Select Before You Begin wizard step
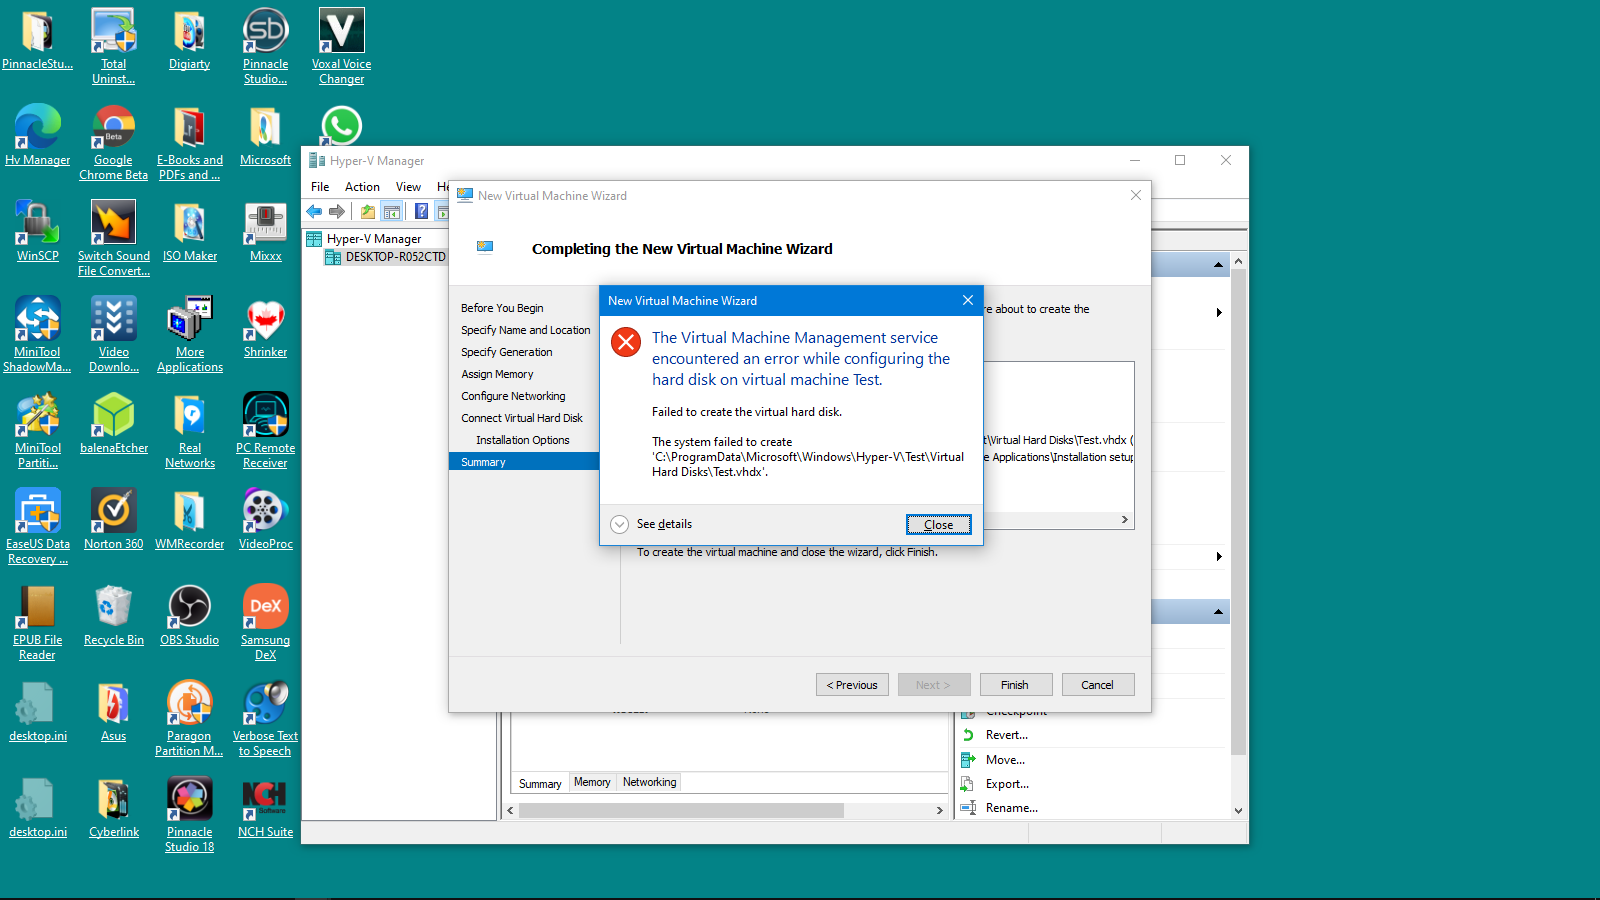Viewport: 1600px width, 900px height. [x=502, y=308]
